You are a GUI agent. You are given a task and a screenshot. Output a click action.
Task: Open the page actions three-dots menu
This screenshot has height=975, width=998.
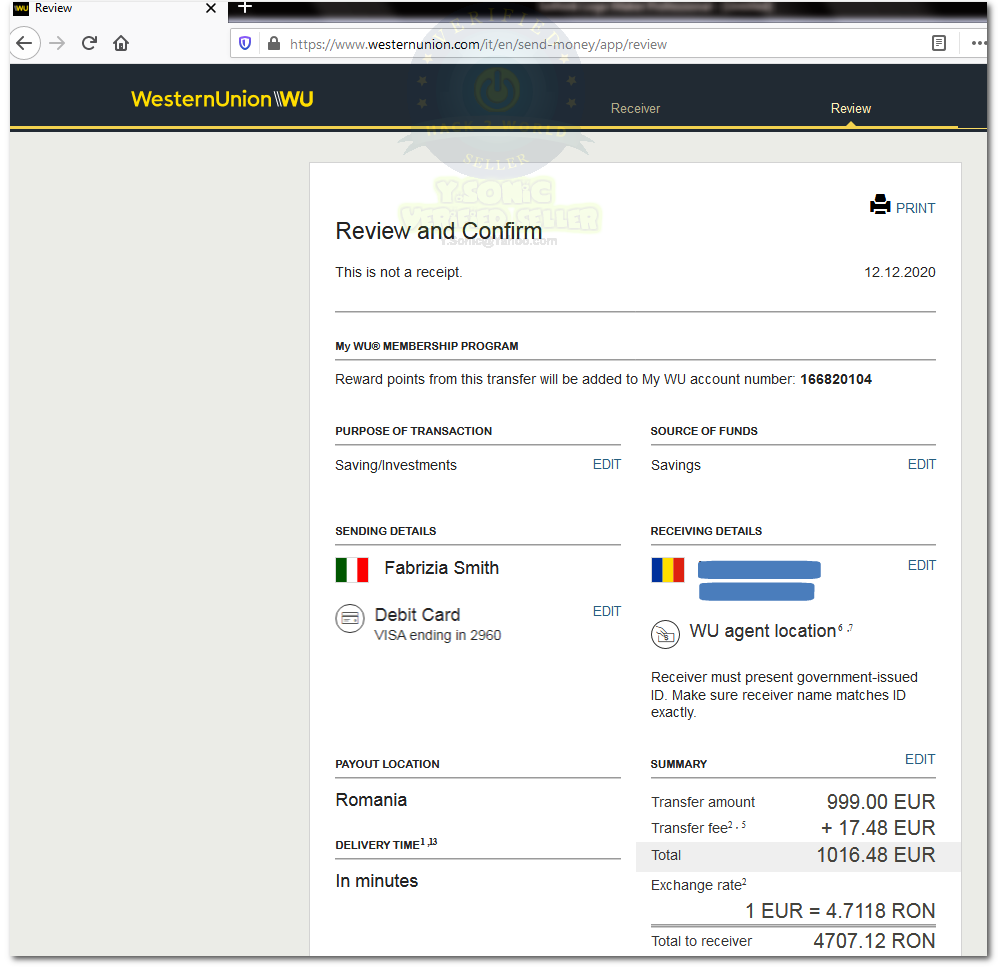(x=979, y=43)
